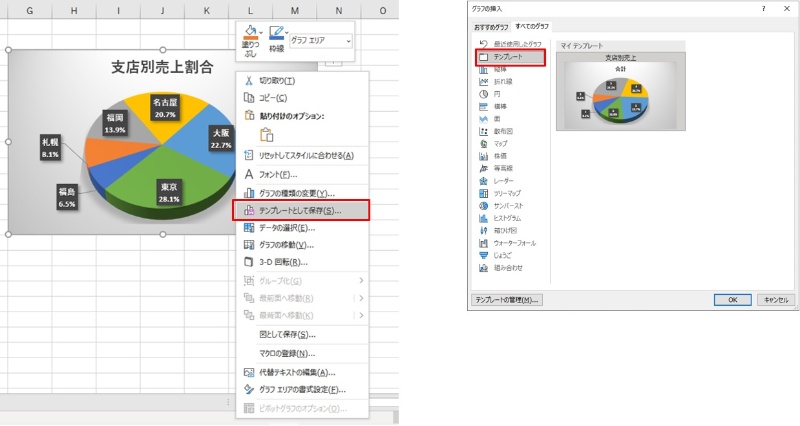800x426 pixels.
Task: Click データの選択 in the context menu
Action: [287, 228]
